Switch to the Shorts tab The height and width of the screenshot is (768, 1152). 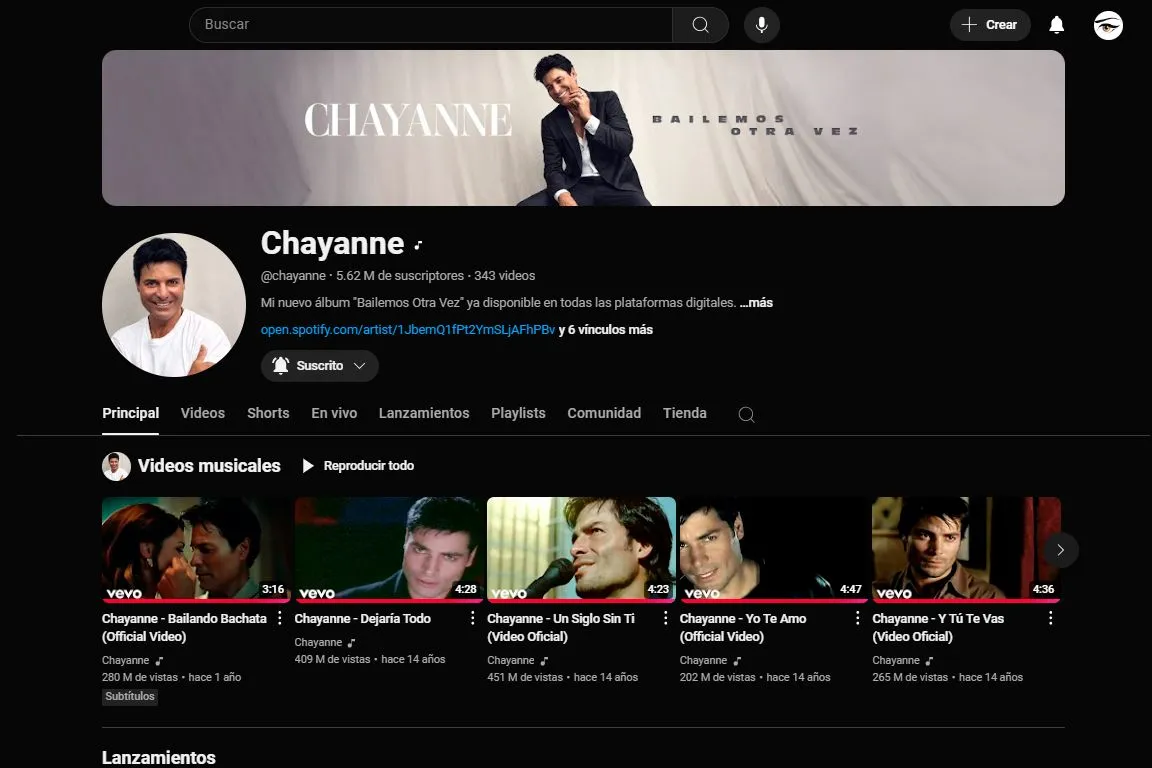[x=268, y=413]
